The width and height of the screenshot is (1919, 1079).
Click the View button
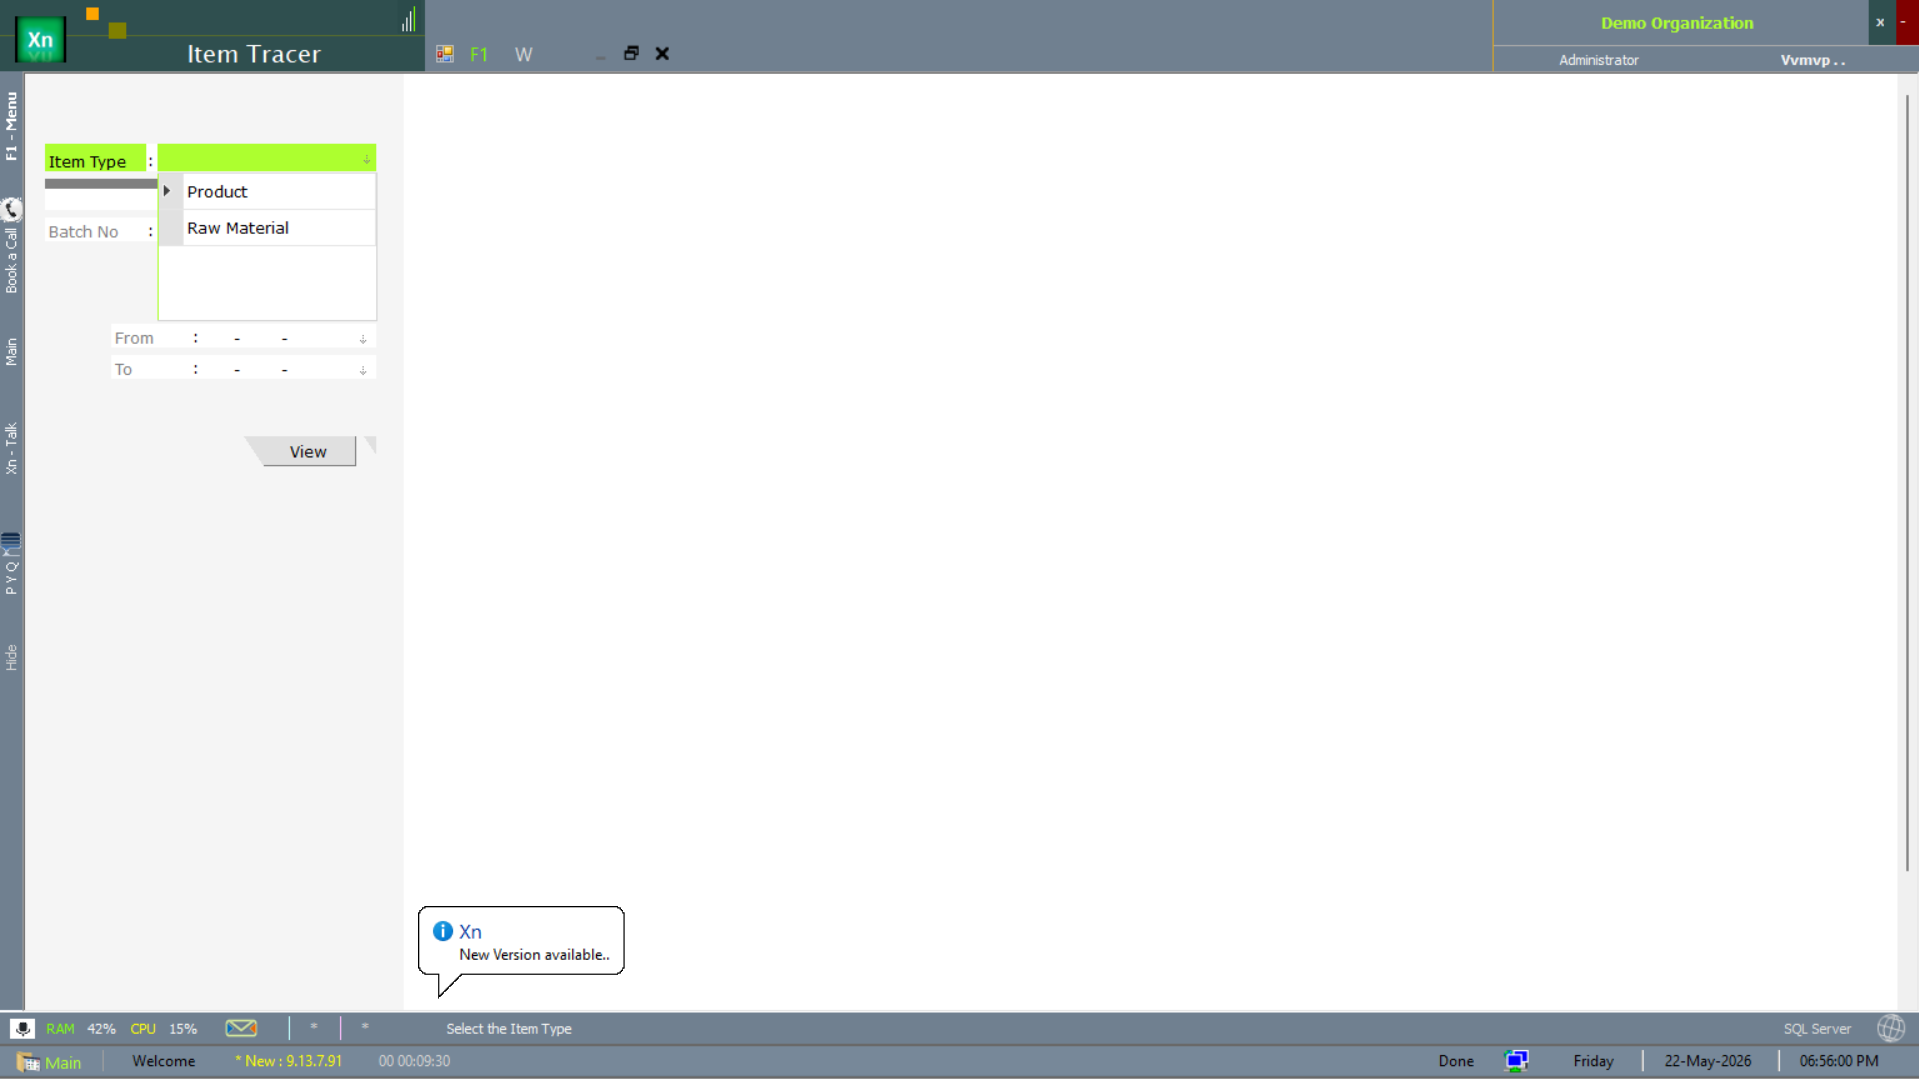pos(307,451)
